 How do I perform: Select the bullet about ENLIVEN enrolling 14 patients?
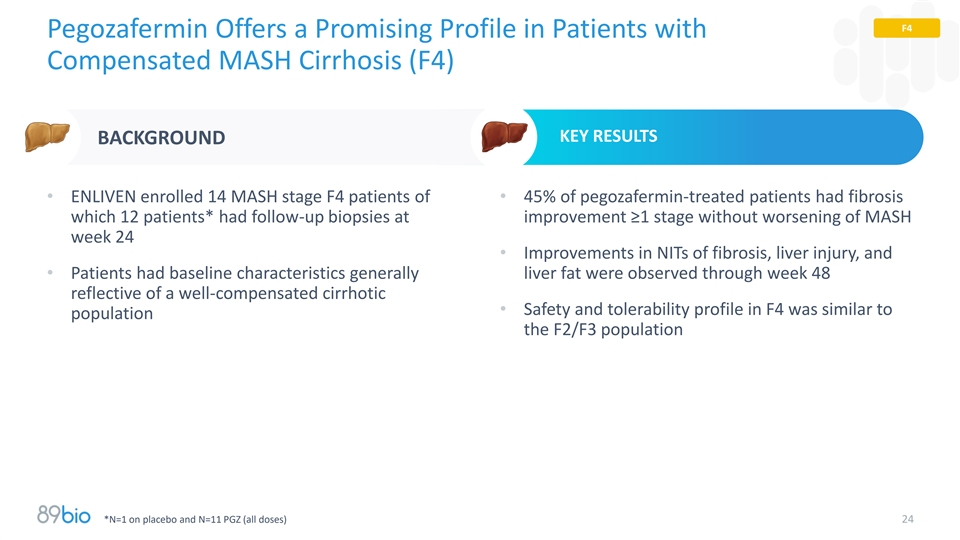coord(250,217)
